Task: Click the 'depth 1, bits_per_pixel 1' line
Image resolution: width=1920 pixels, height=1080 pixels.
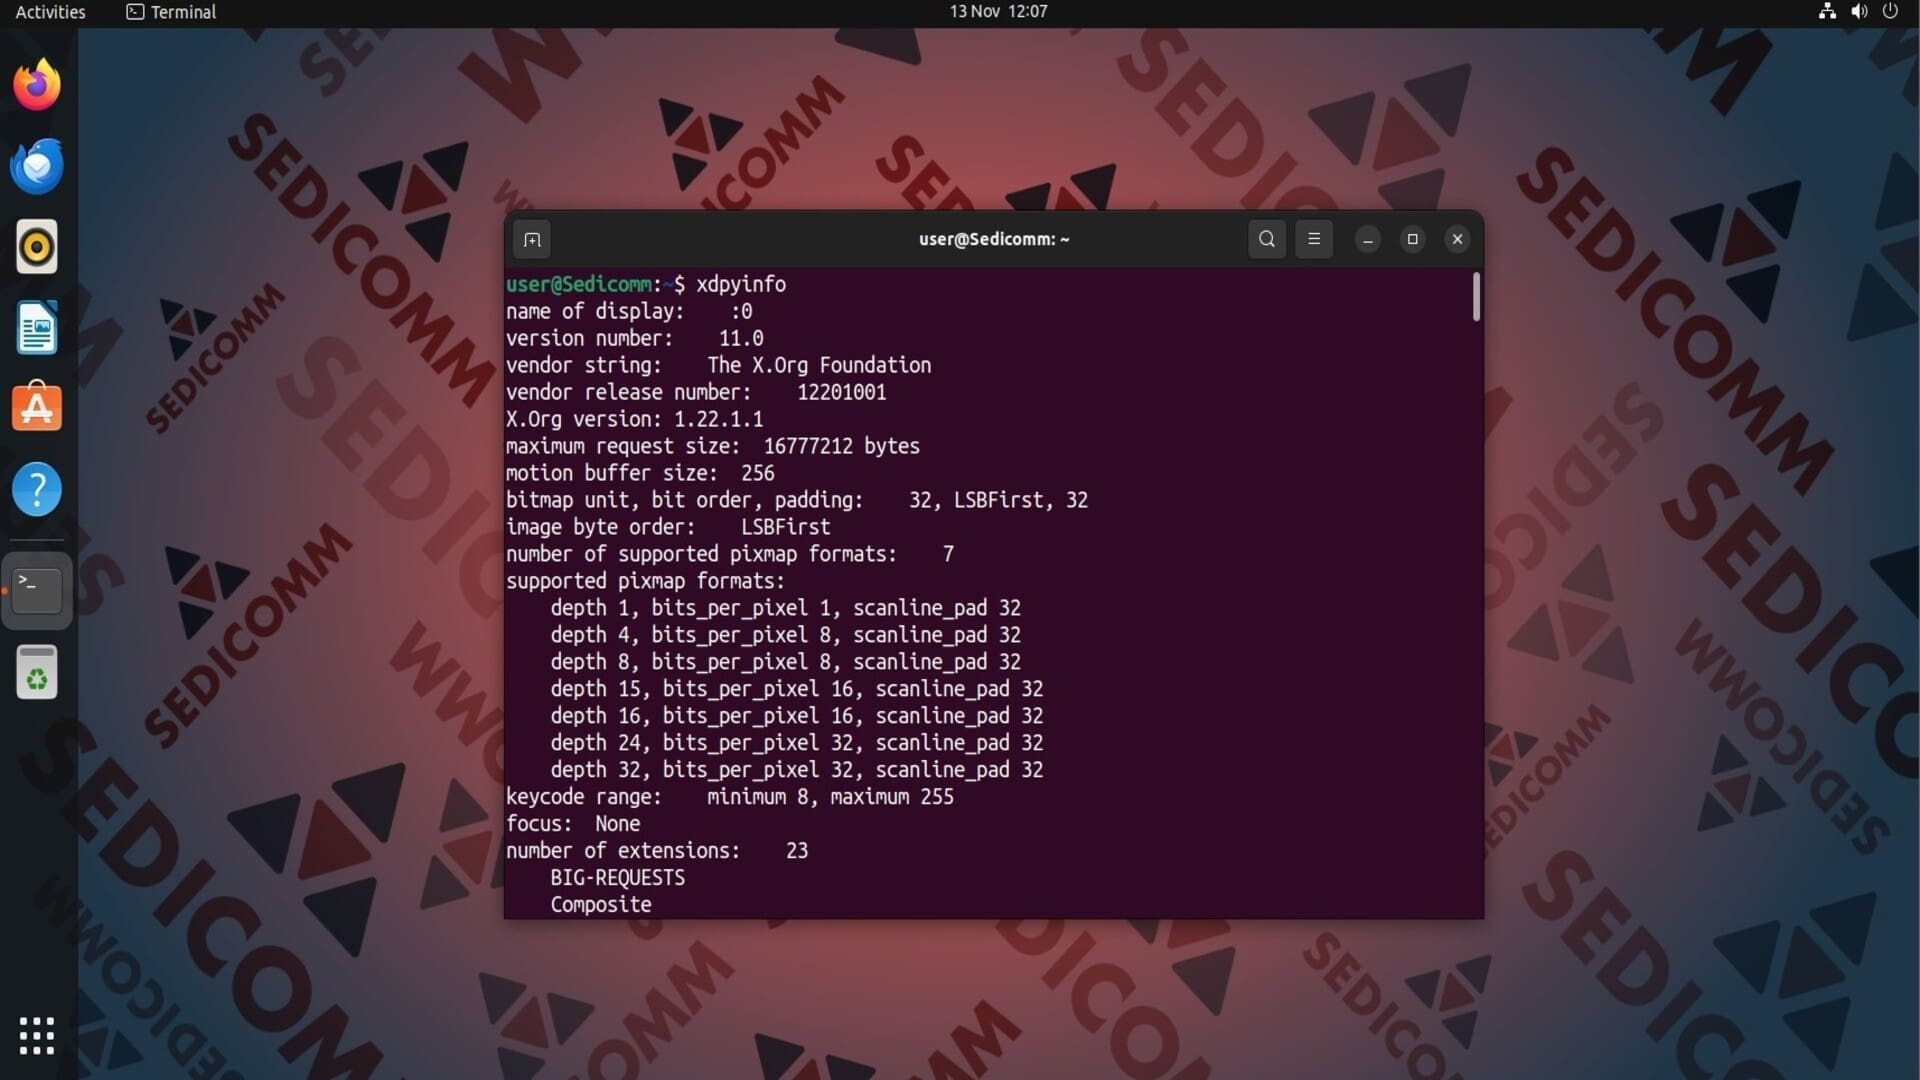Action: point(785,608)
